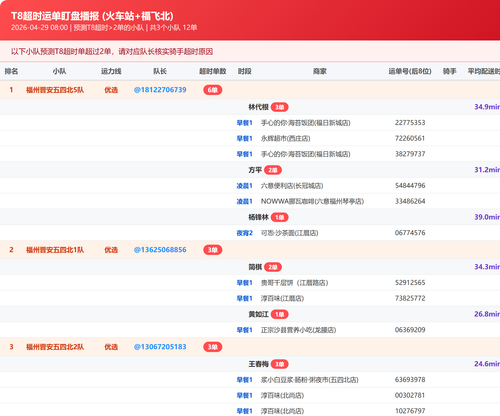Image resolution: width=500 pixels, height=416 pixels.
Task: Click the merchant in the order 52912565 row
Action: pos(295,283)
